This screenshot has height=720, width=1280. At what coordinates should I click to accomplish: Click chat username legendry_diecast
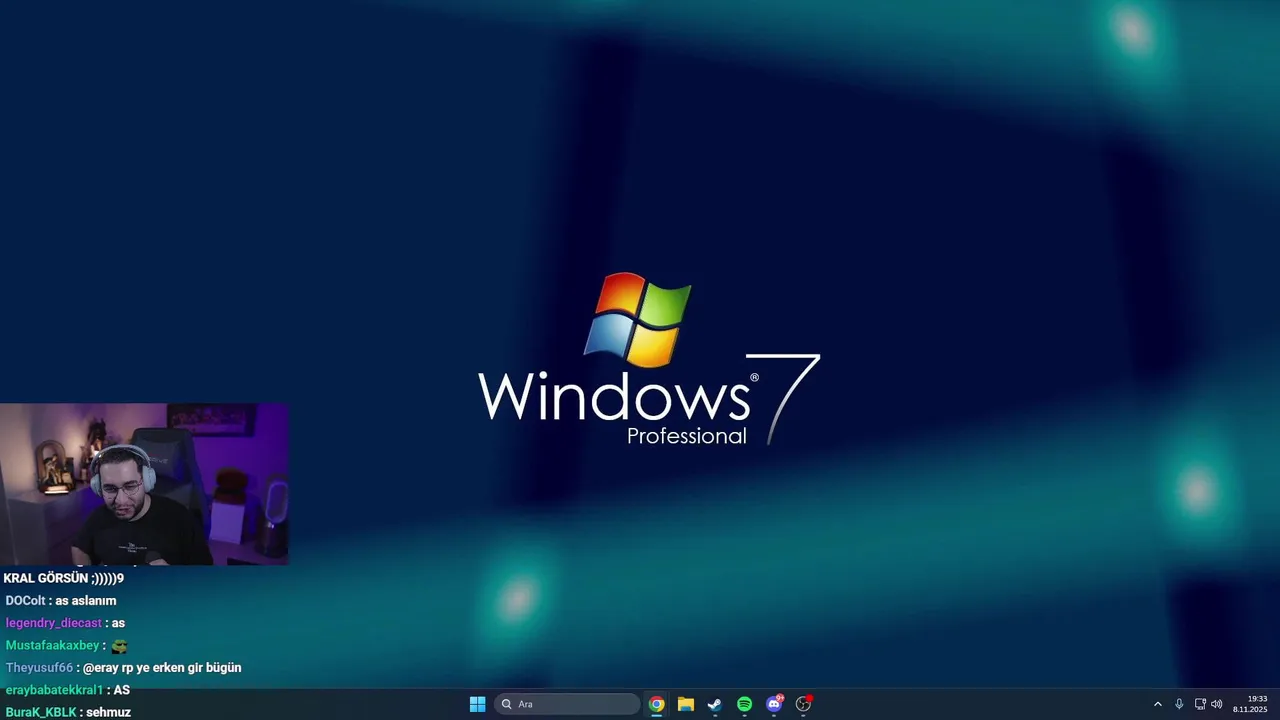coord(54,623)
